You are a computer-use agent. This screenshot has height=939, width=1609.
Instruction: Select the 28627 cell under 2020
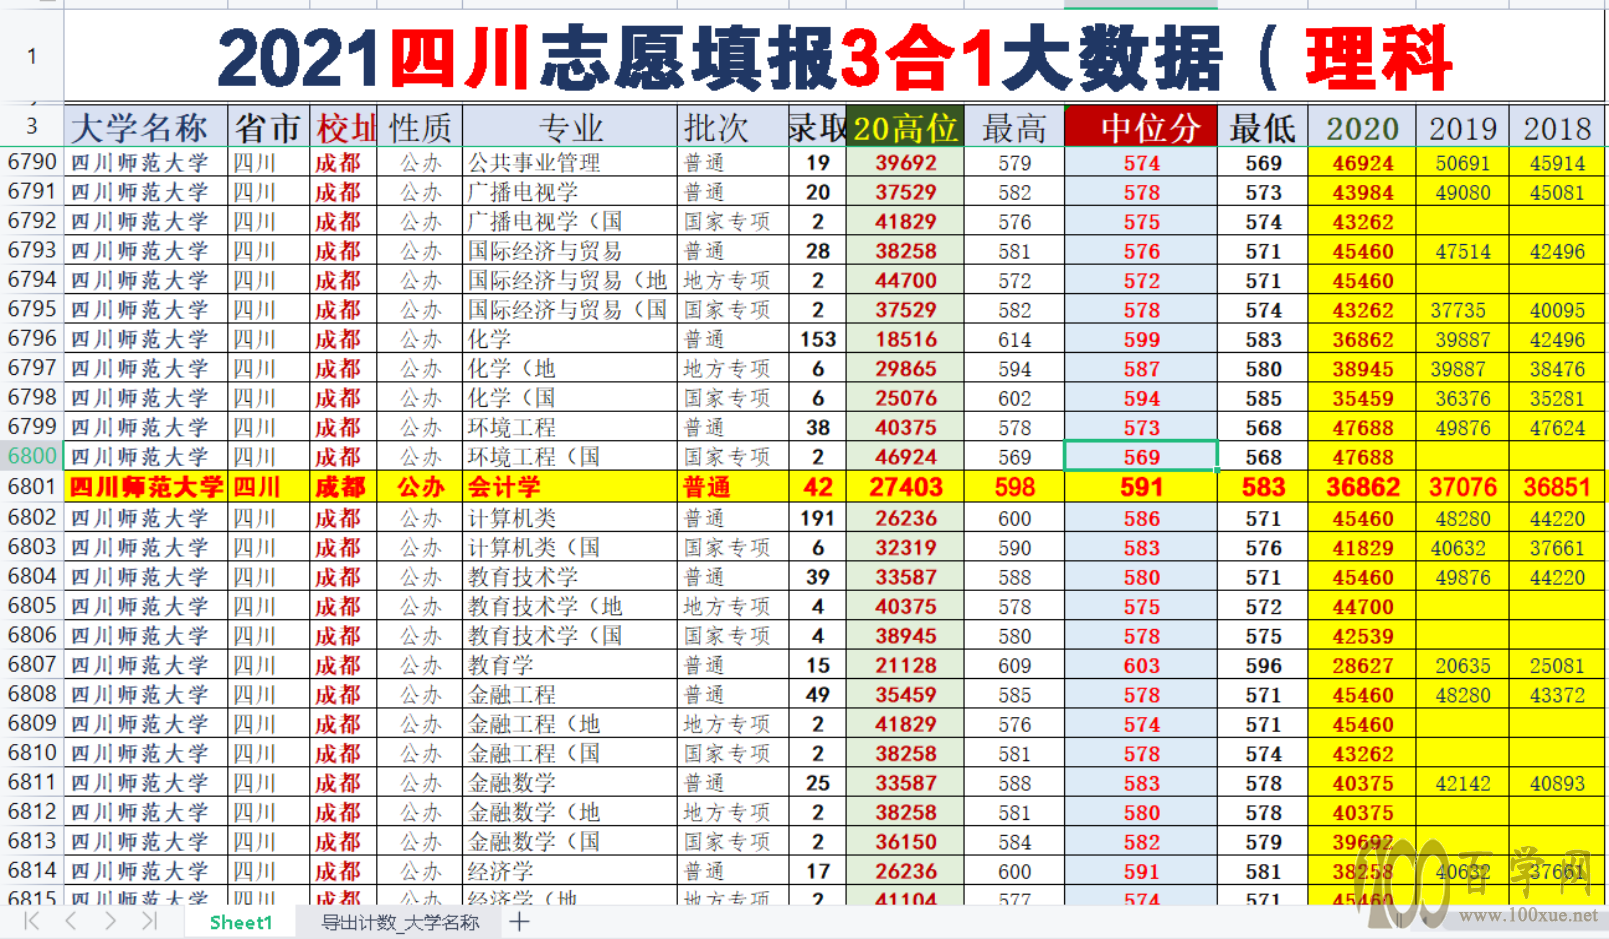[1362, 665]
